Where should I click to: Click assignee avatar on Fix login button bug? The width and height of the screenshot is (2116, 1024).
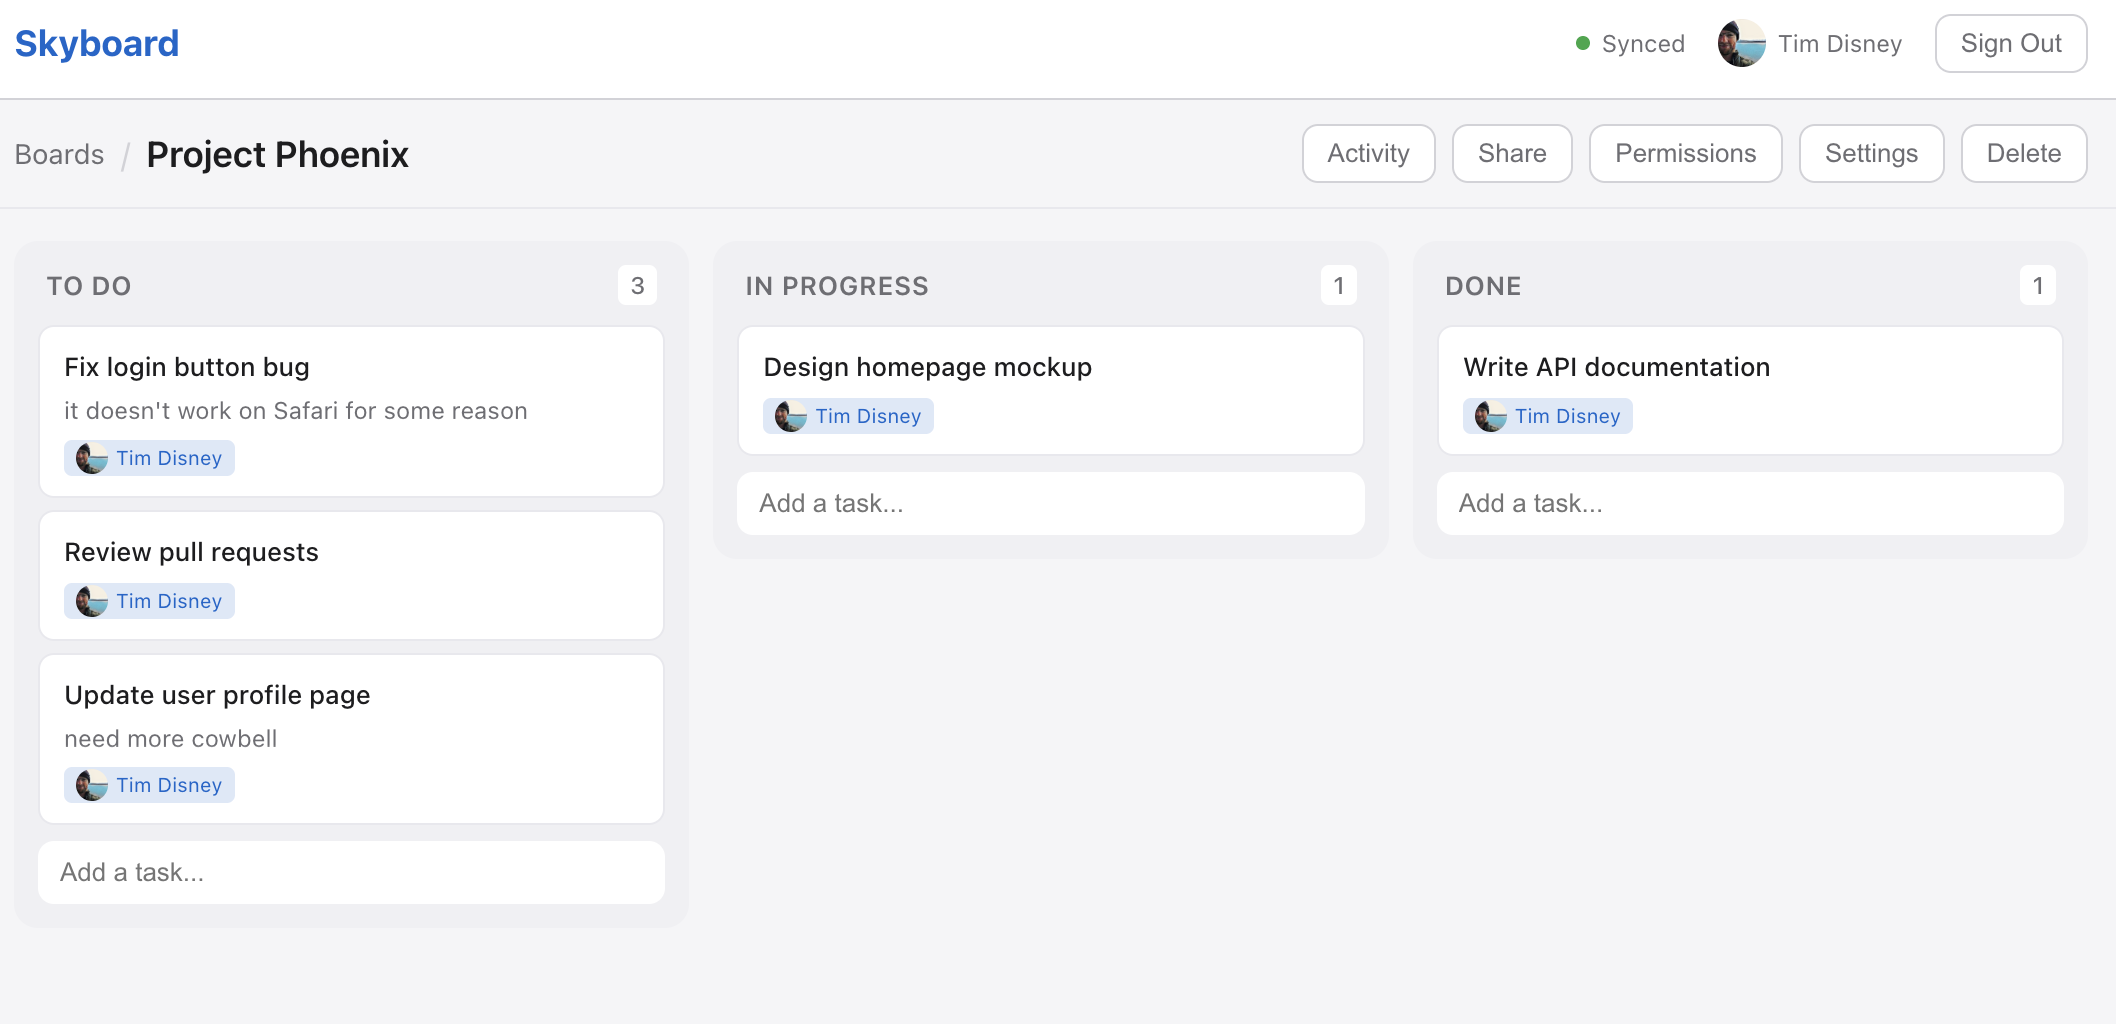point(92,458)
